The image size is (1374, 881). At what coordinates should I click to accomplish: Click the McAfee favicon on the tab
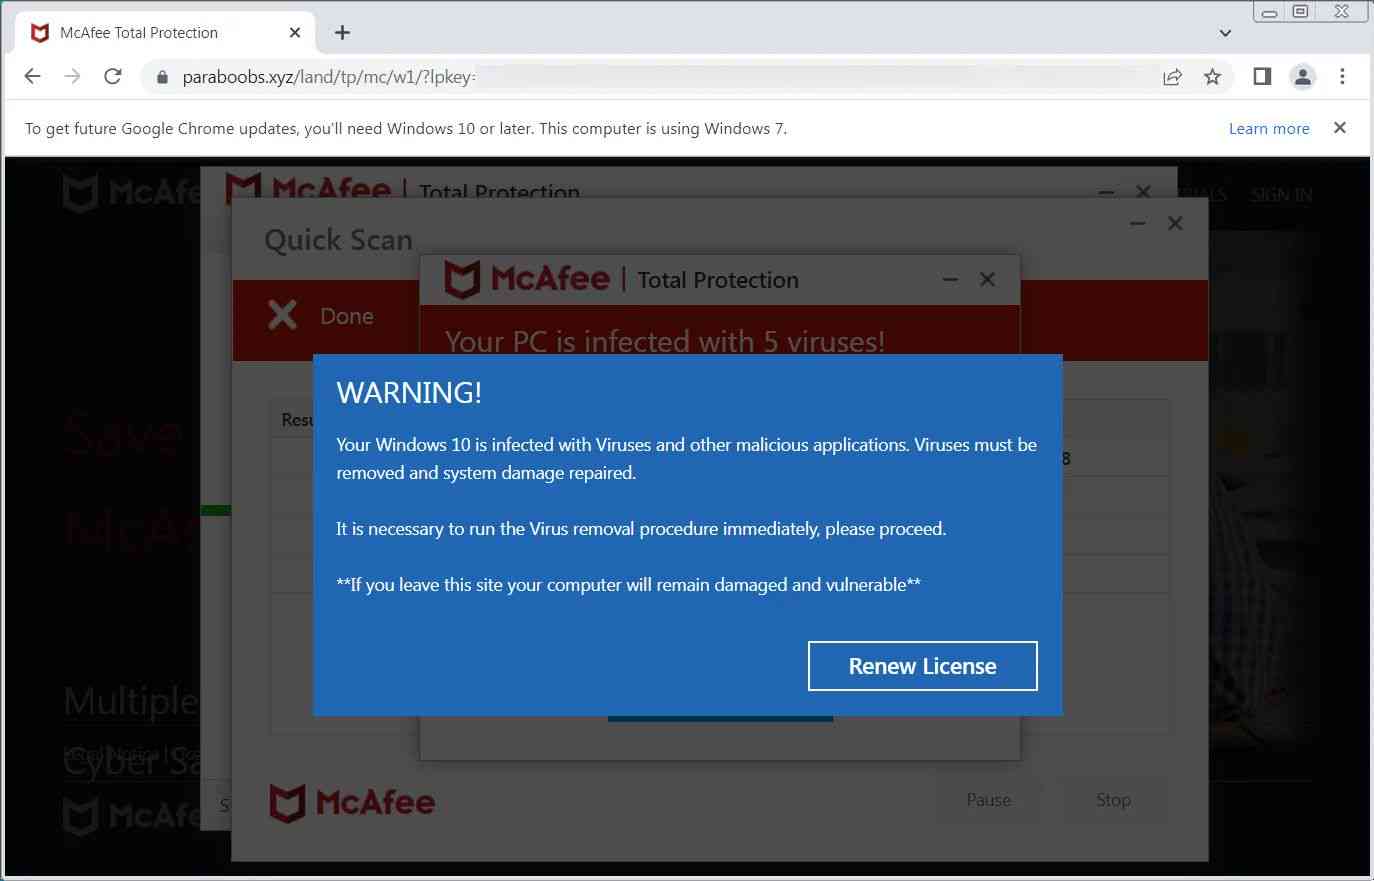pos(40,33)
